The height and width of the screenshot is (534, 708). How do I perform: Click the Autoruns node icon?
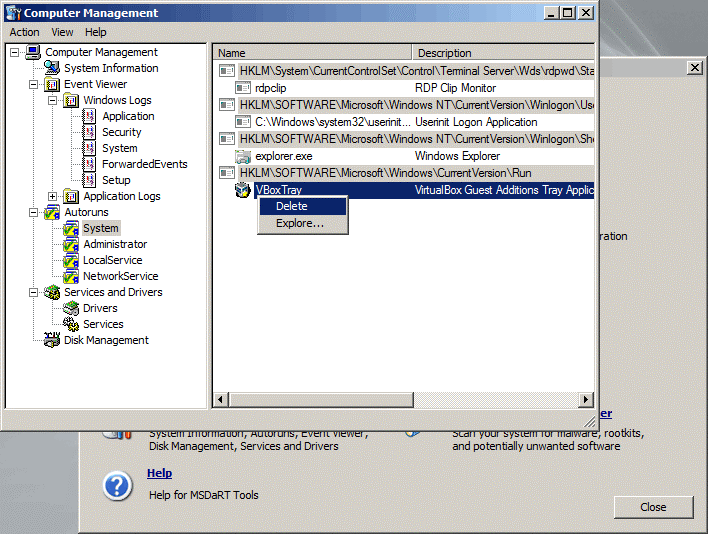[52, 212]
